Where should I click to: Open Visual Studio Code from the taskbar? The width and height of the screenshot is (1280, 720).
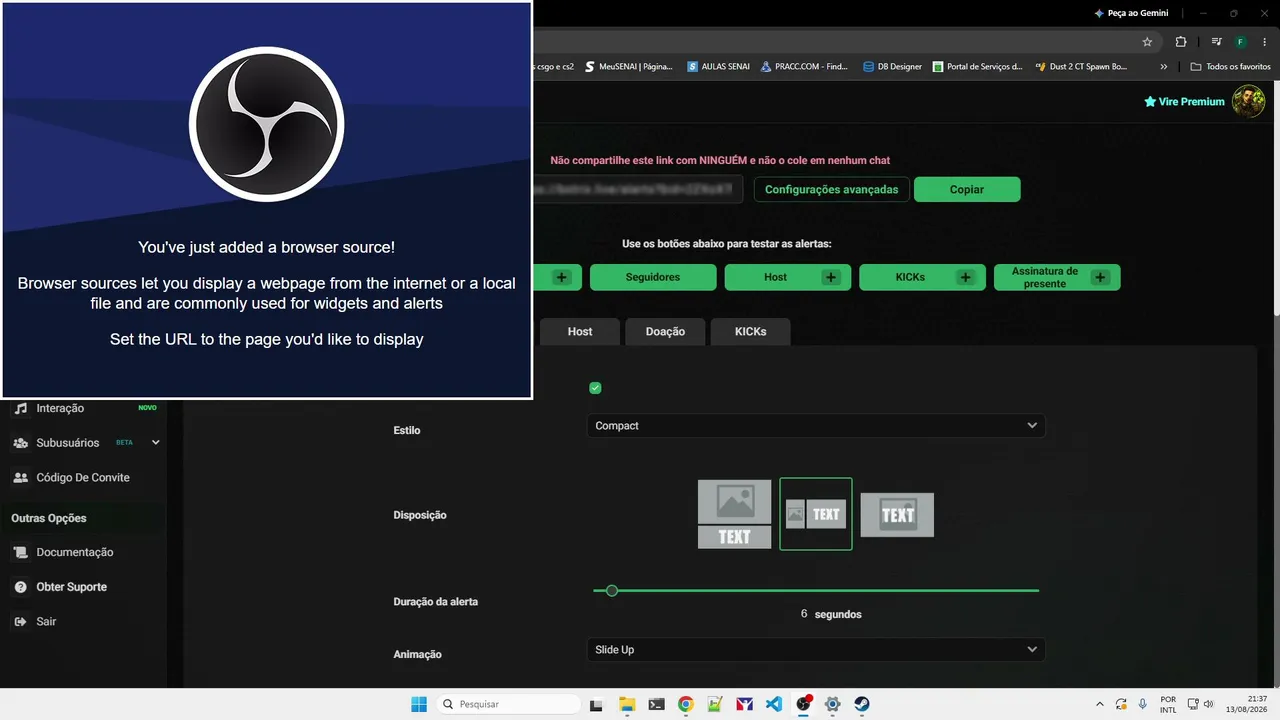774,704
